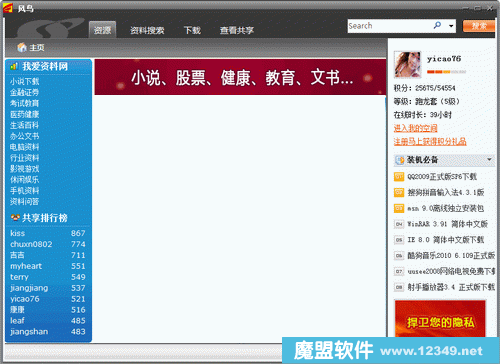
Task: Select the 手机资料 category
Action: (x=24, y=191)
